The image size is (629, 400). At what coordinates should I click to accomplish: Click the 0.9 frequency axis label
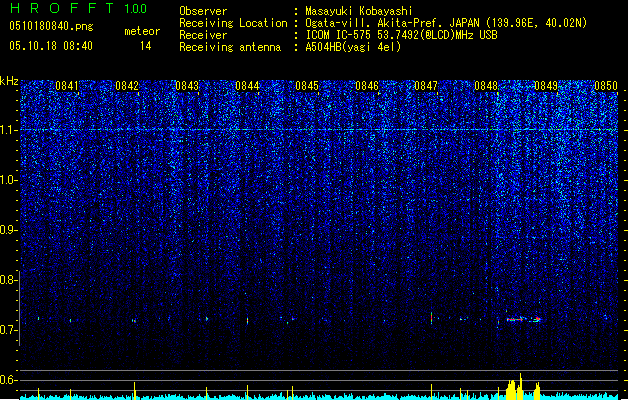[x=8, y=230]
